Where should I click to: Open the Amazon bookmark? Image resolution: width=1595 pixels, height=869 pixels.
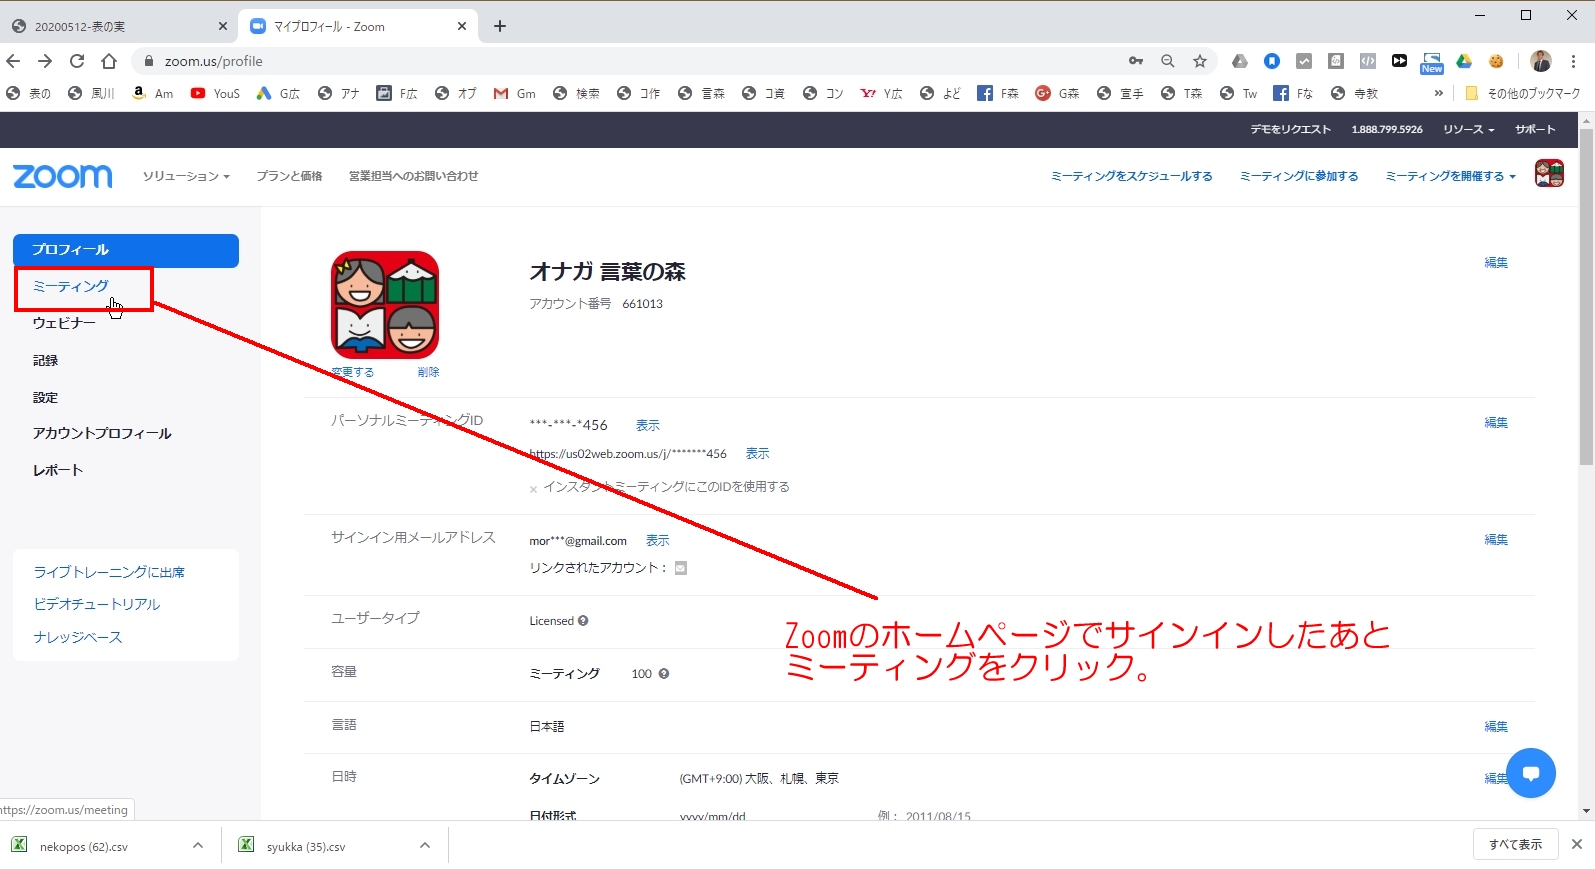point(153,93)
